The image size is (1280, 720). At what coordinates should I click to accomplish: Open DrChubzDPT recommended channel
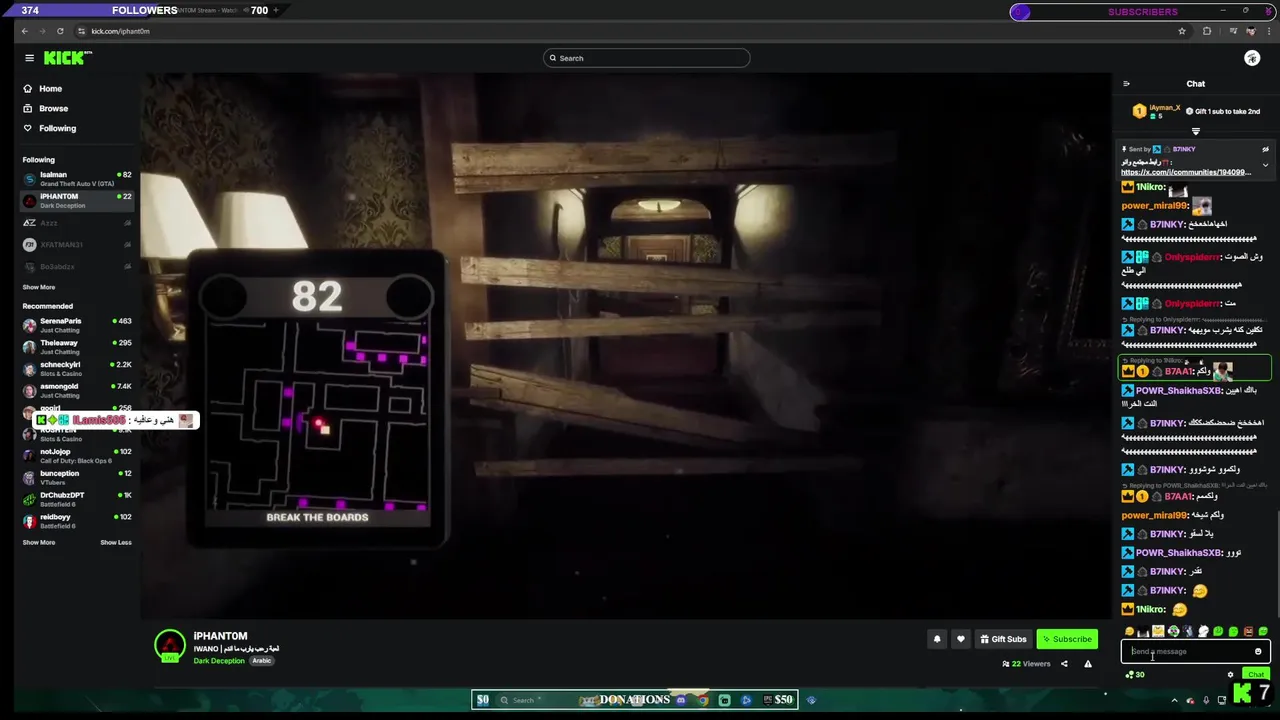coord(78,499)
